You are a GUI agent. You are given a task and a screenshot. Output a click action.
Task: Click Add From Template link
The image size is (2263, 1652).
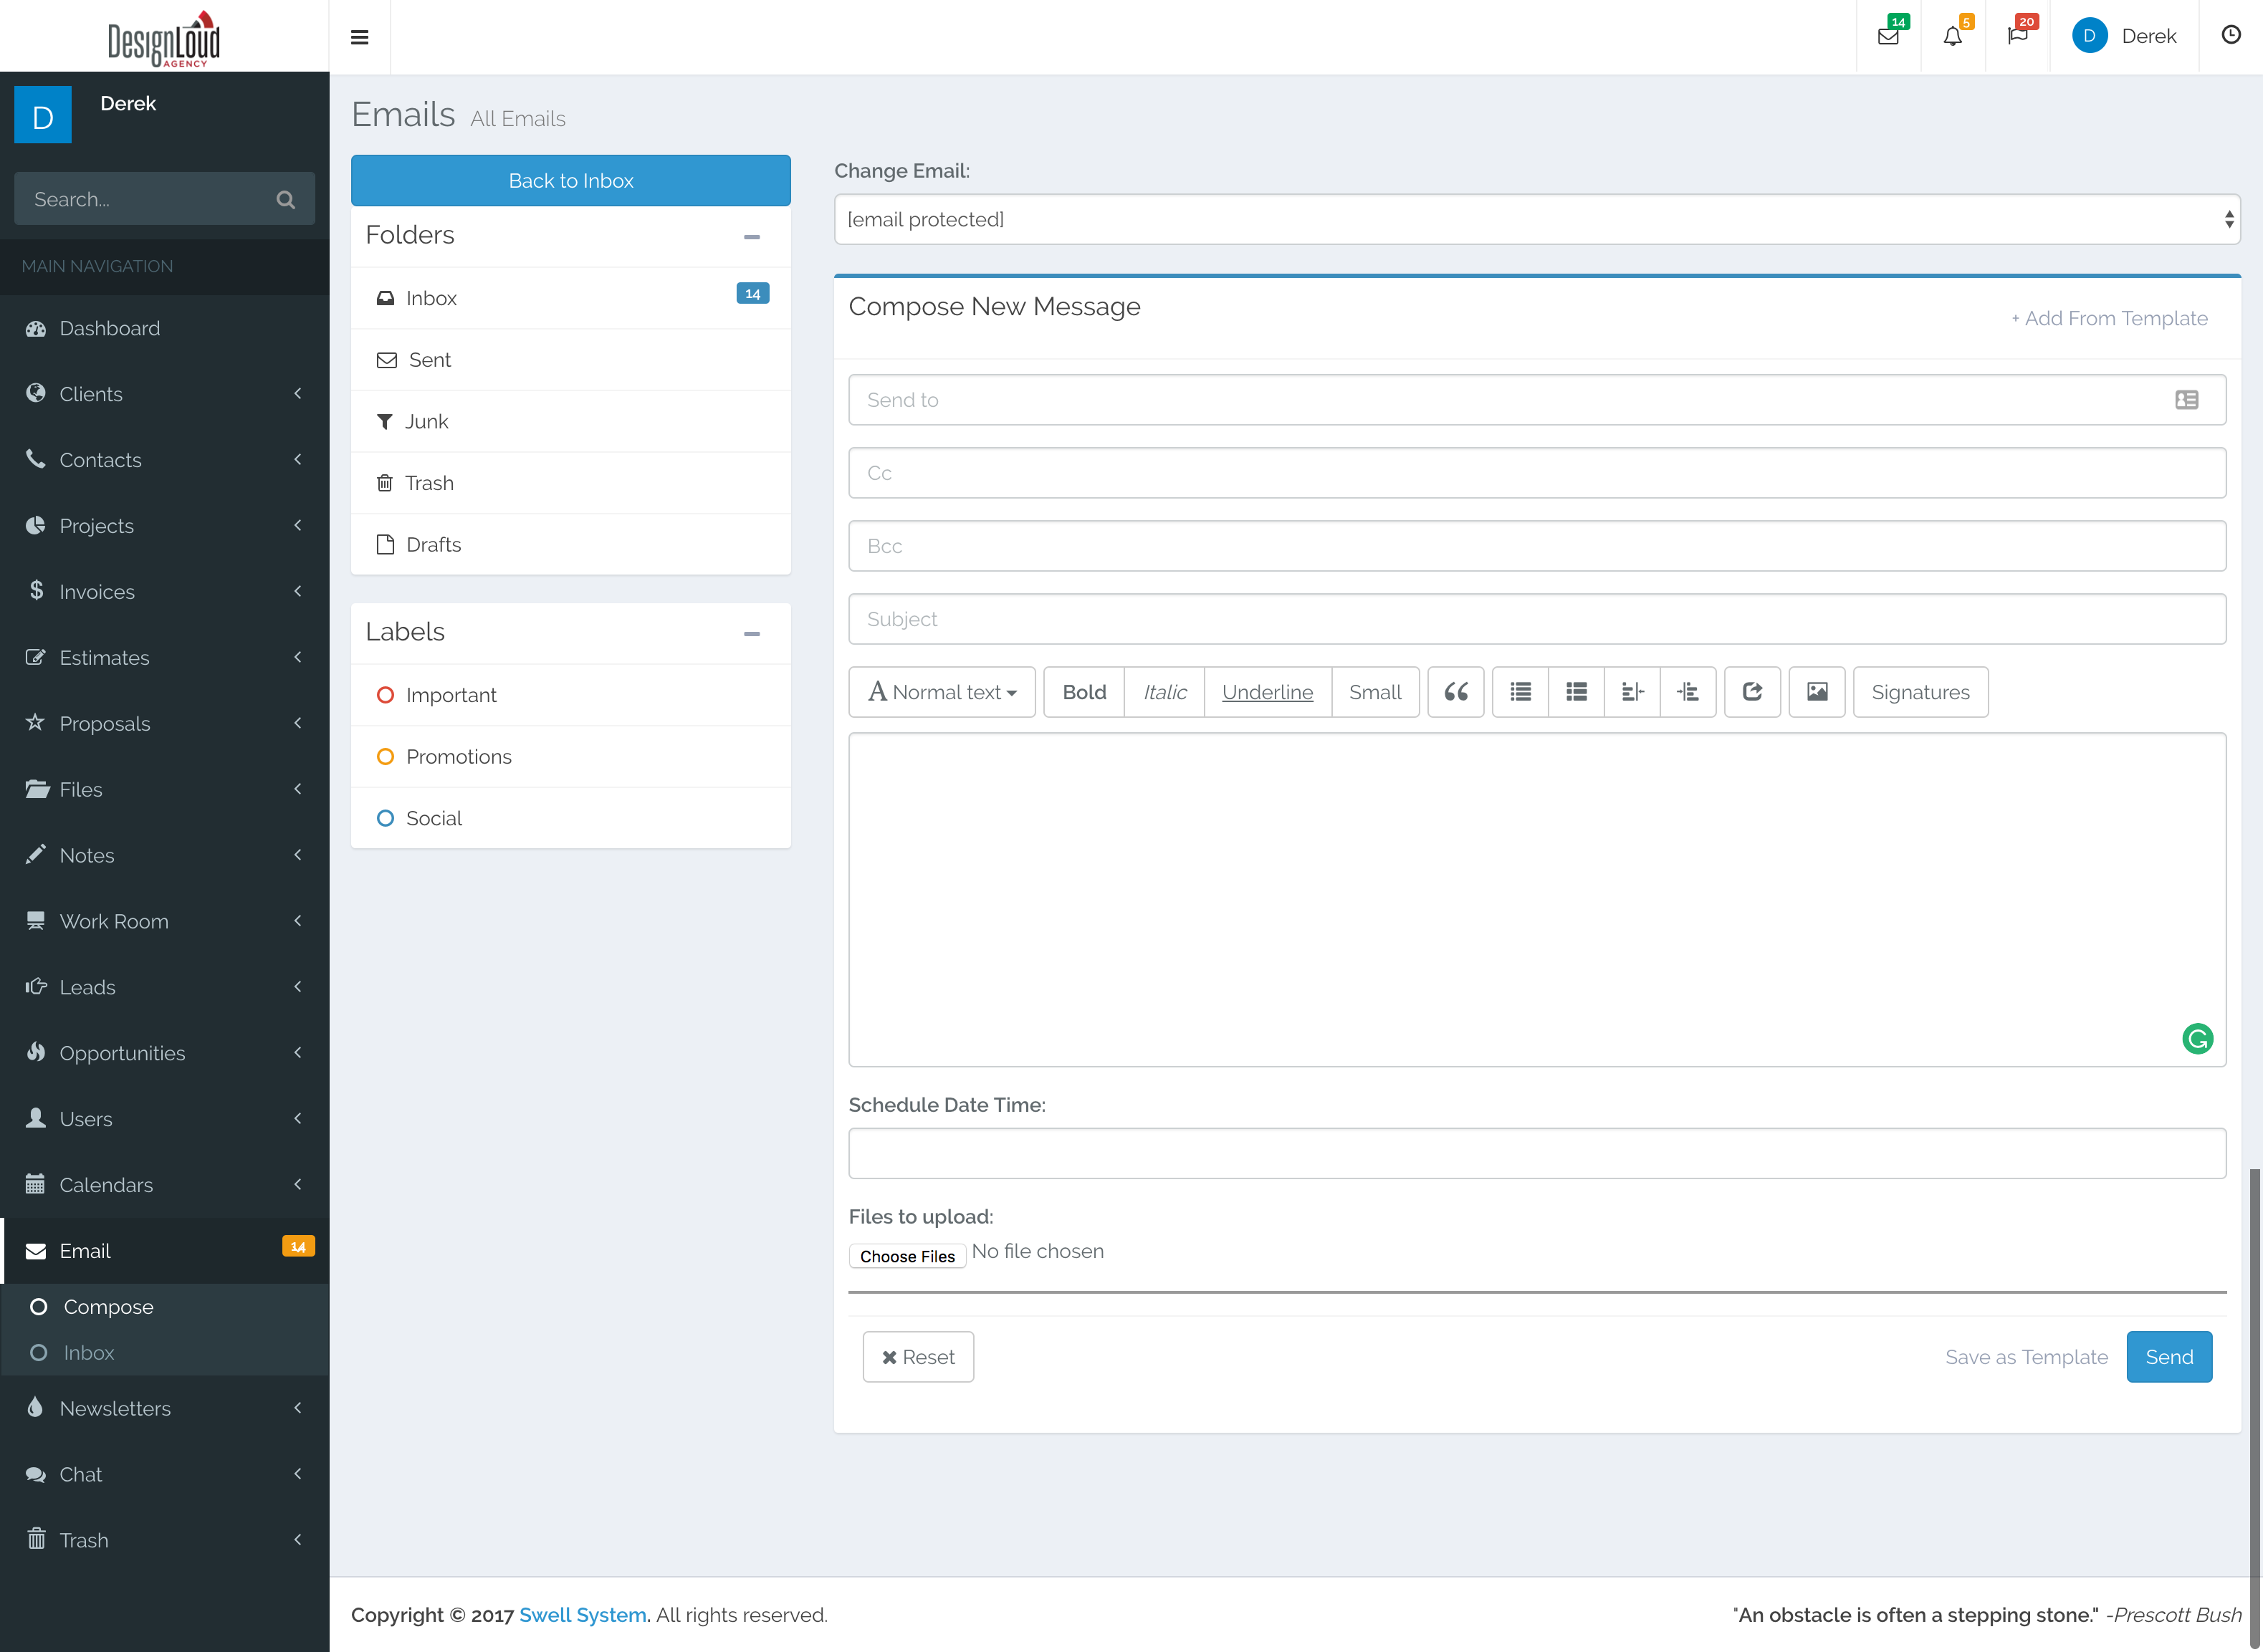click(2109, 318)
